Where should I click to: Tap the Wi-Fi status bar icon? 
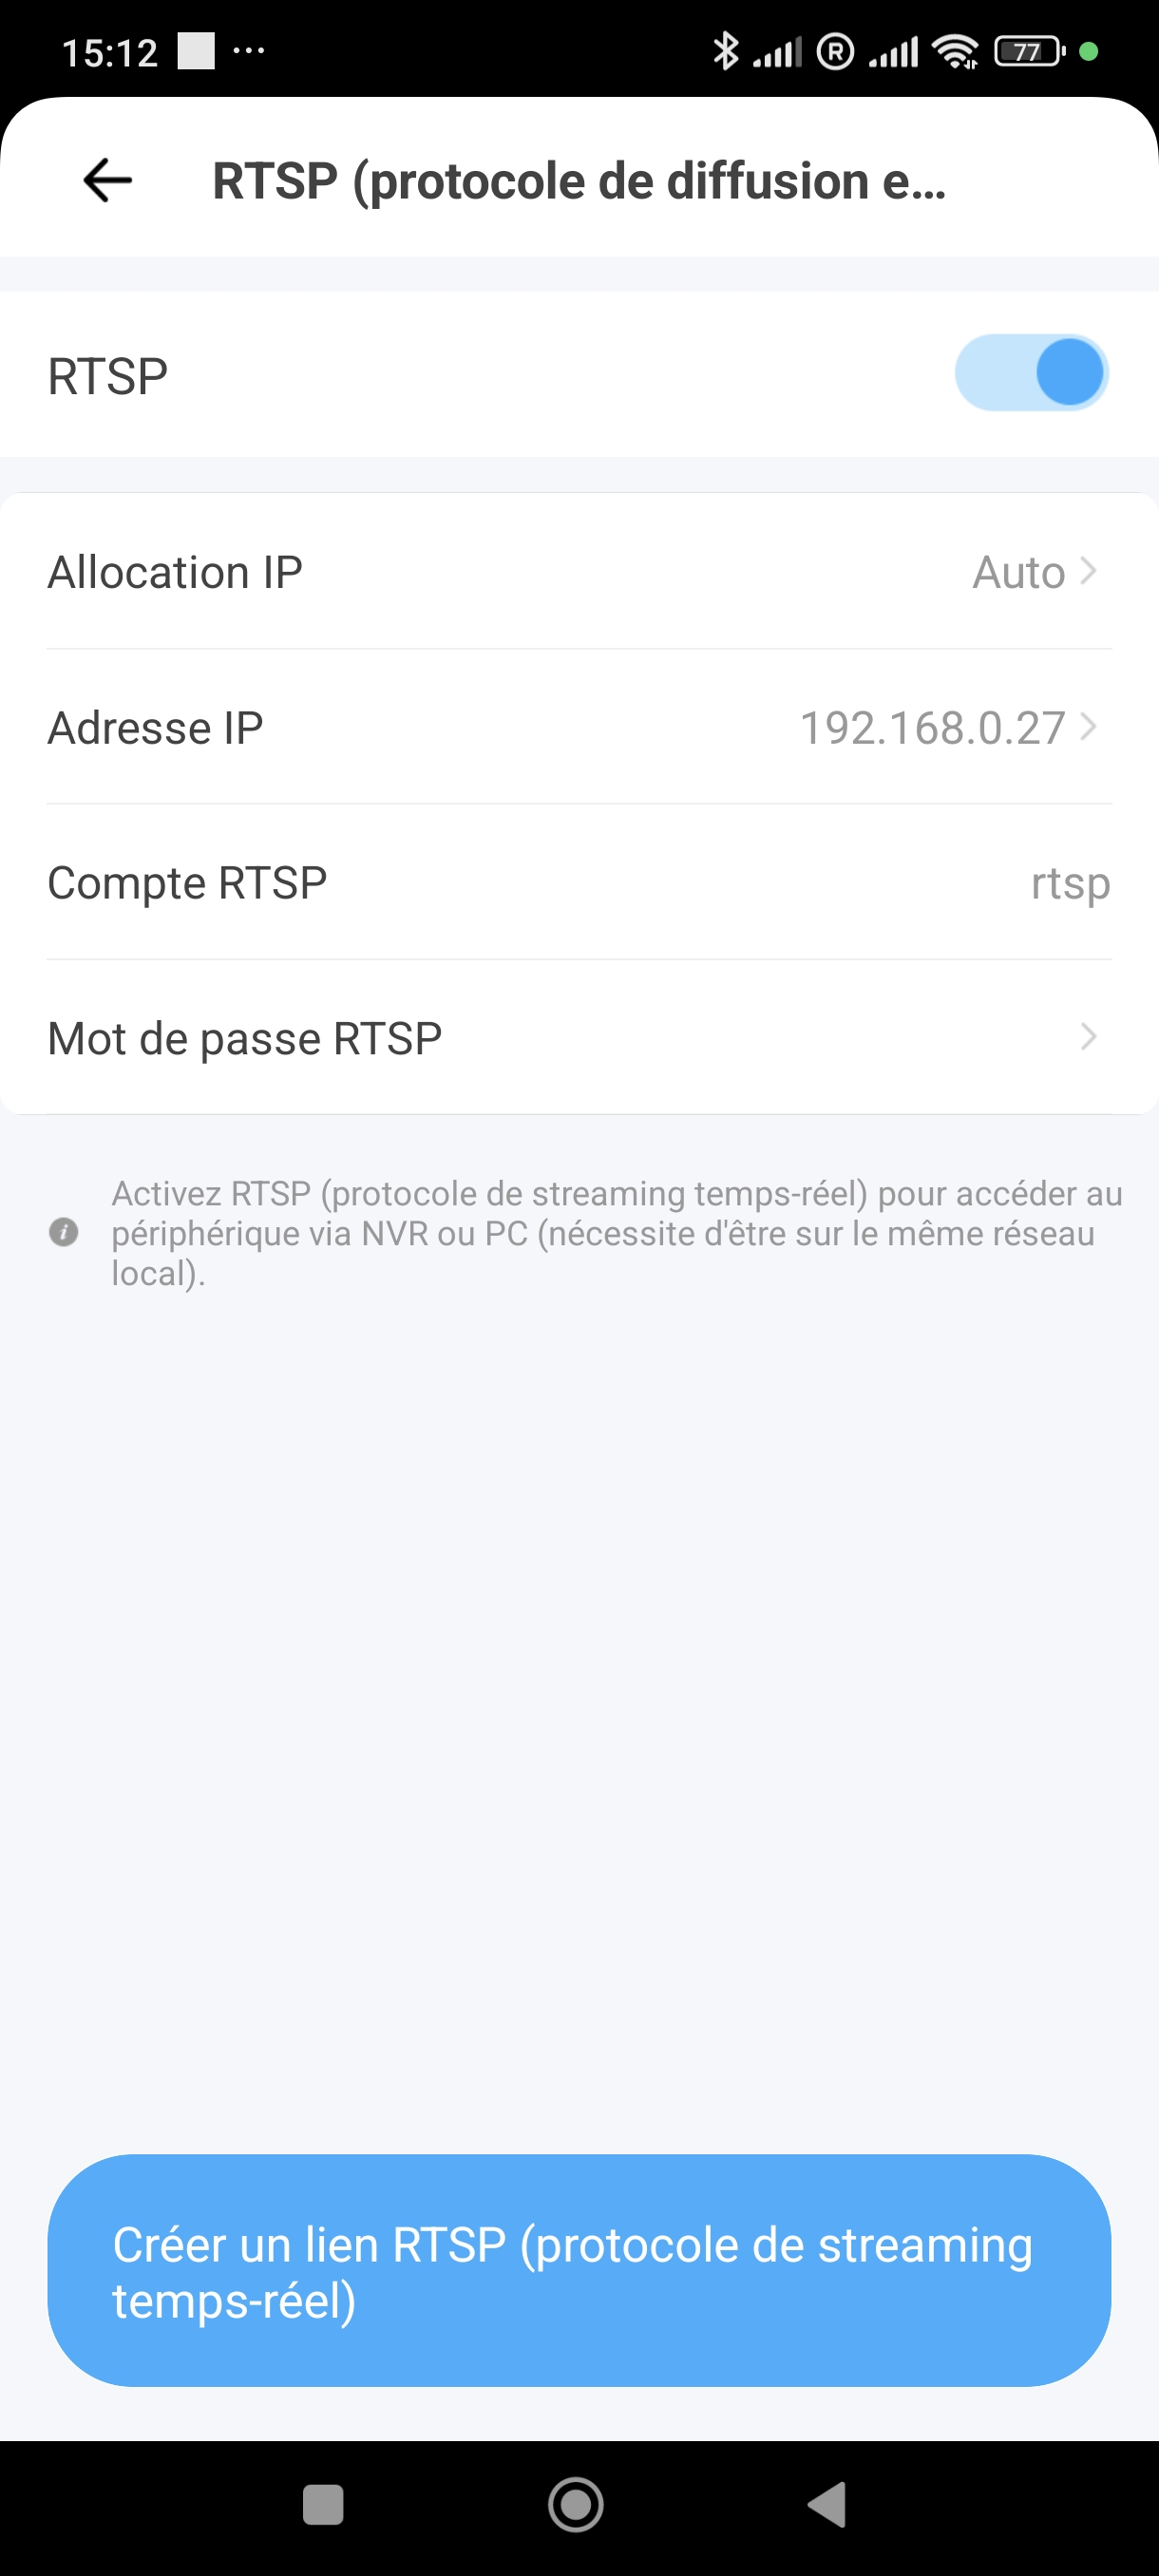(x=955, y=51)
